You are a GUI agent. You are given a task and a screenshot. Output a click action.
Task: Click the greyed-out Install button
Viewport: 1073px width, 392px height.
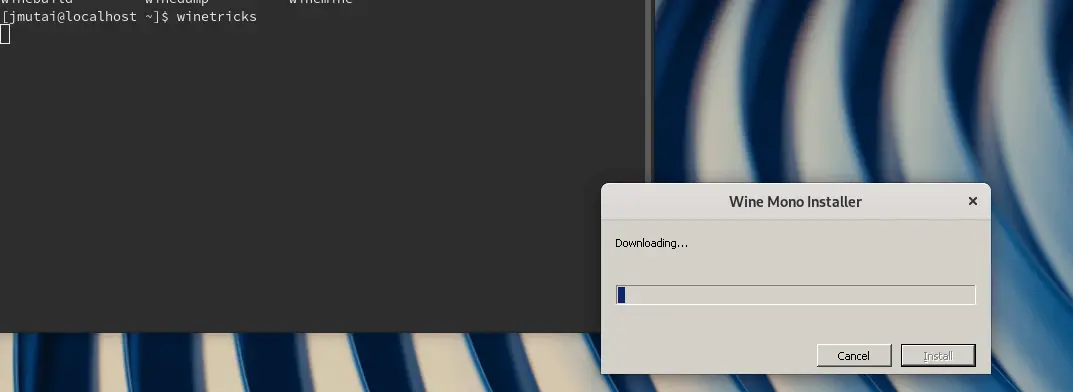point(938,356)
